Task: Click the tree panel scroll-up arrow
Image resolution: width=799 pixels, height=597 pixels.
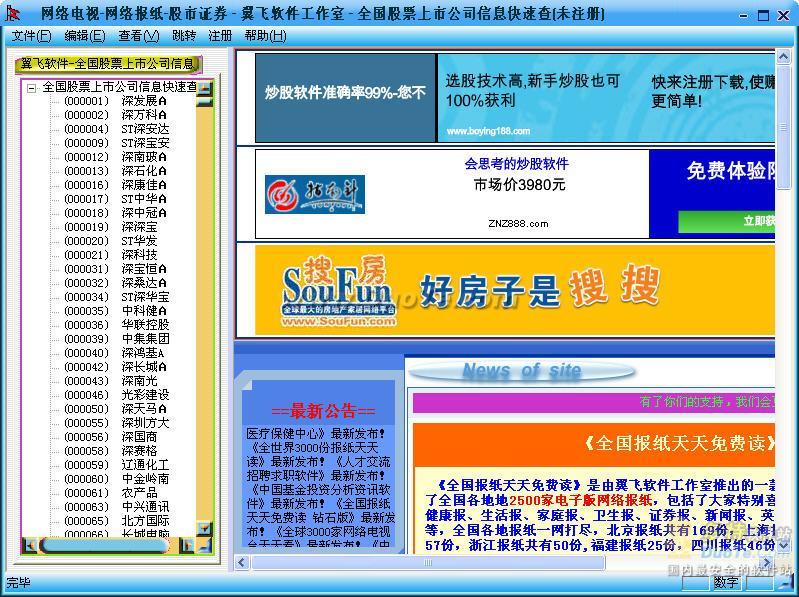Action: tap(204, 88)
